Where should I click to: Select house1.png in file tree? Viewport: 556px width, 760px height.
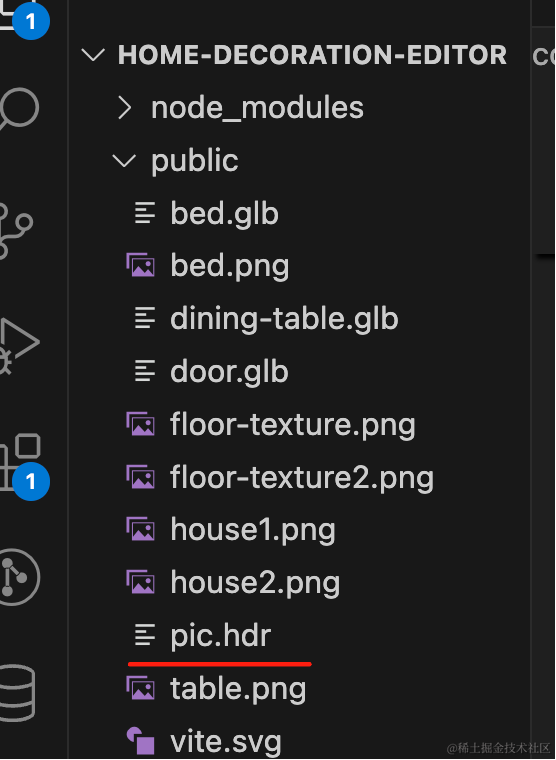(x=253, y=530)
